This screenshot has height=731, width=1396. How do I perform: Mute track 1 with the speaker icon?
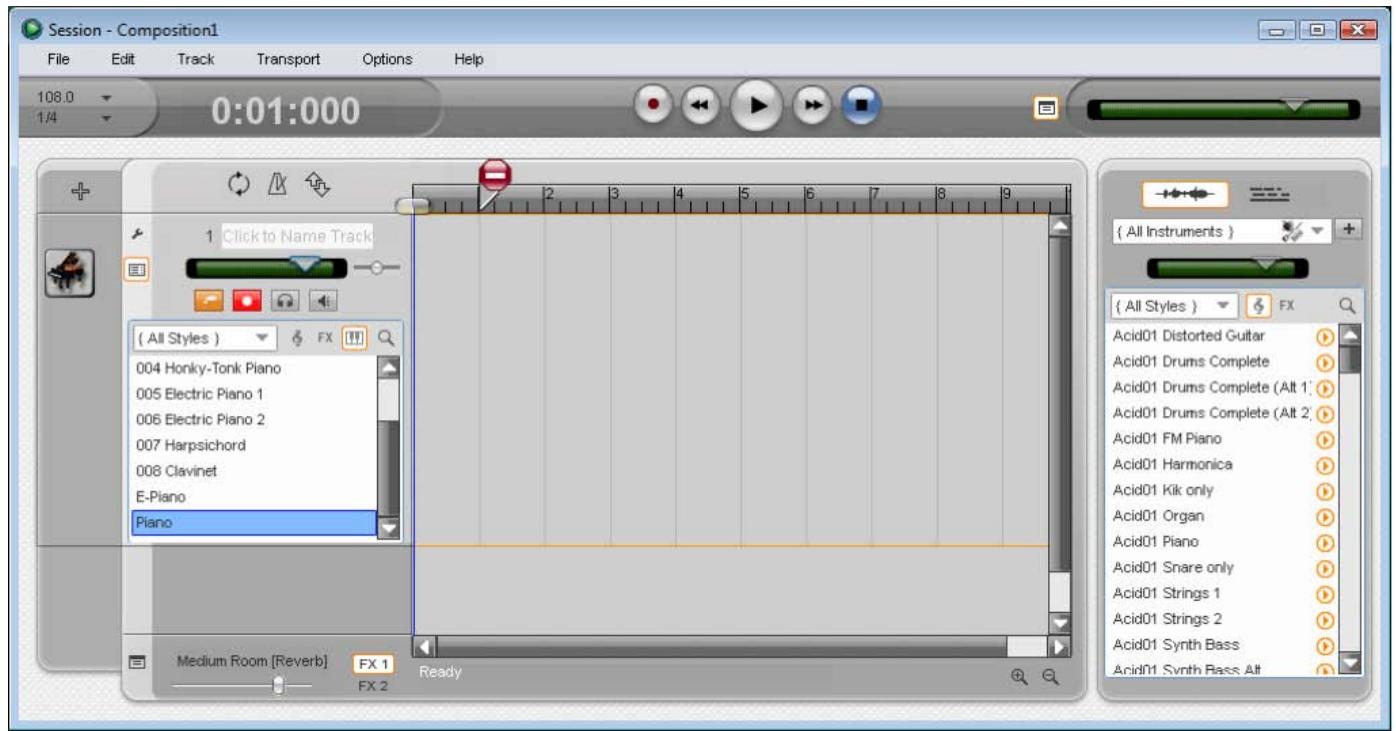[321, 300]
